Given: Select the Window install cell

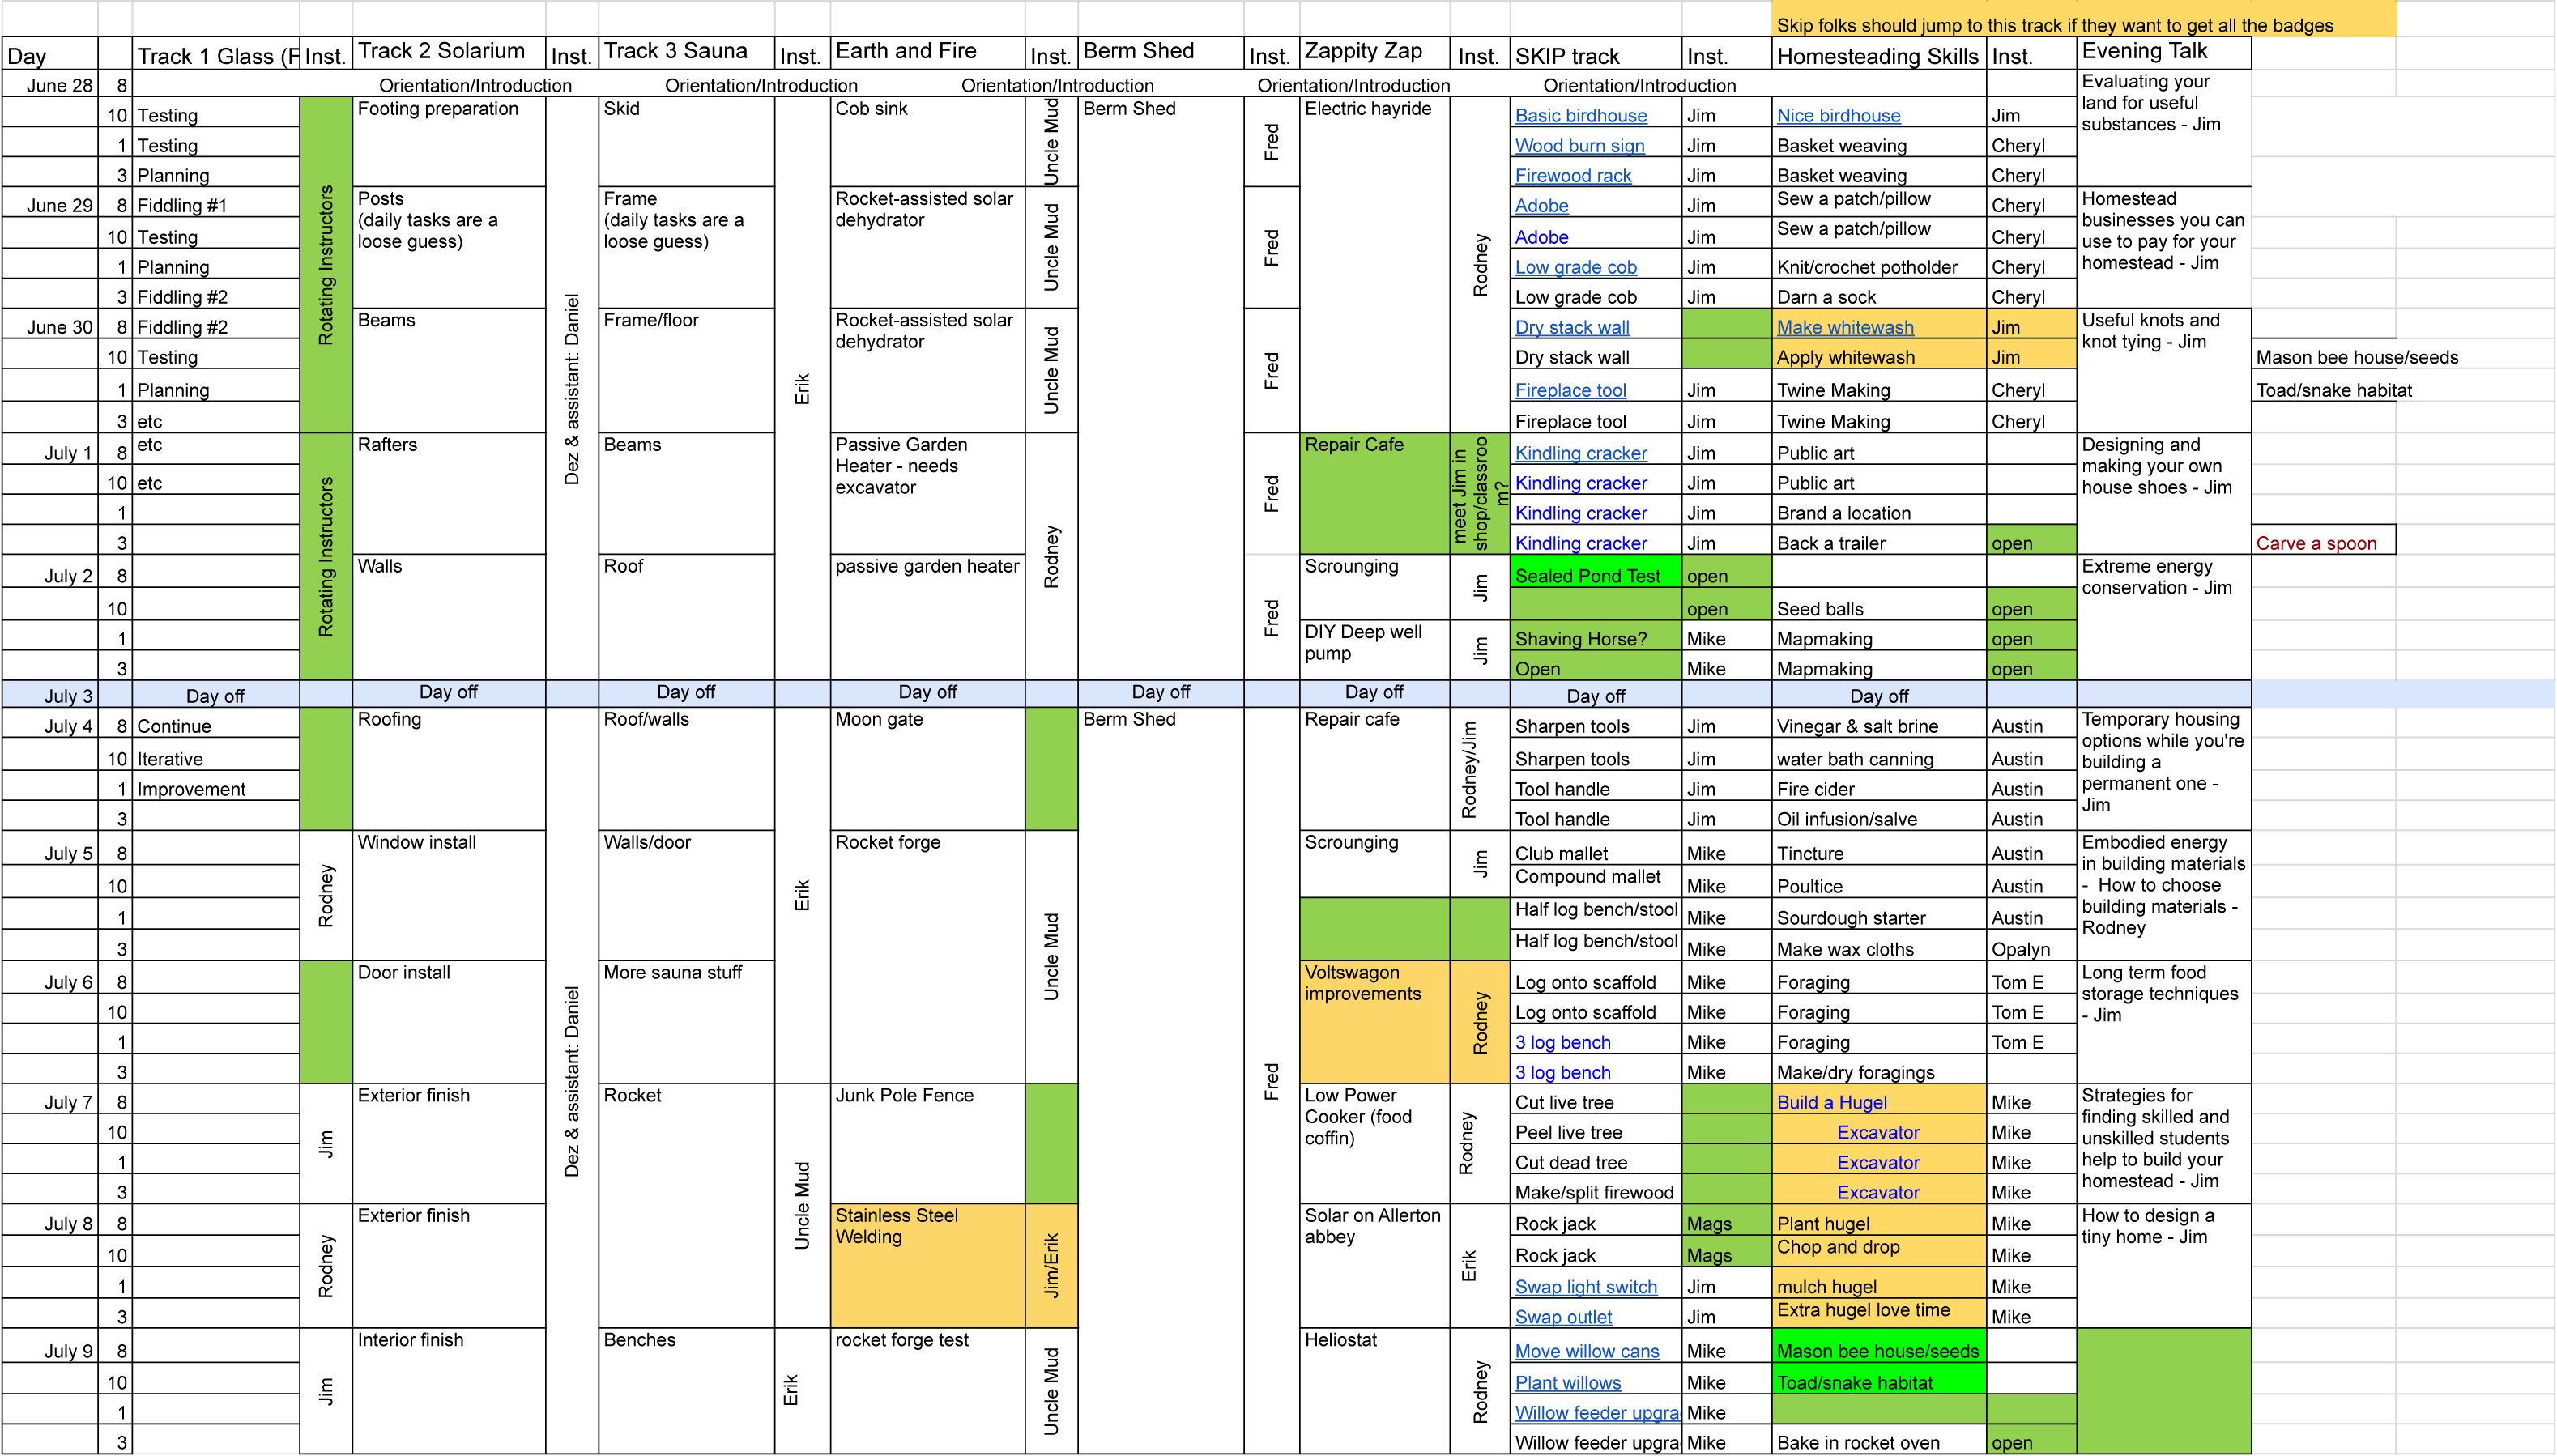Looking at the screenshot, I should click(449, 895).
